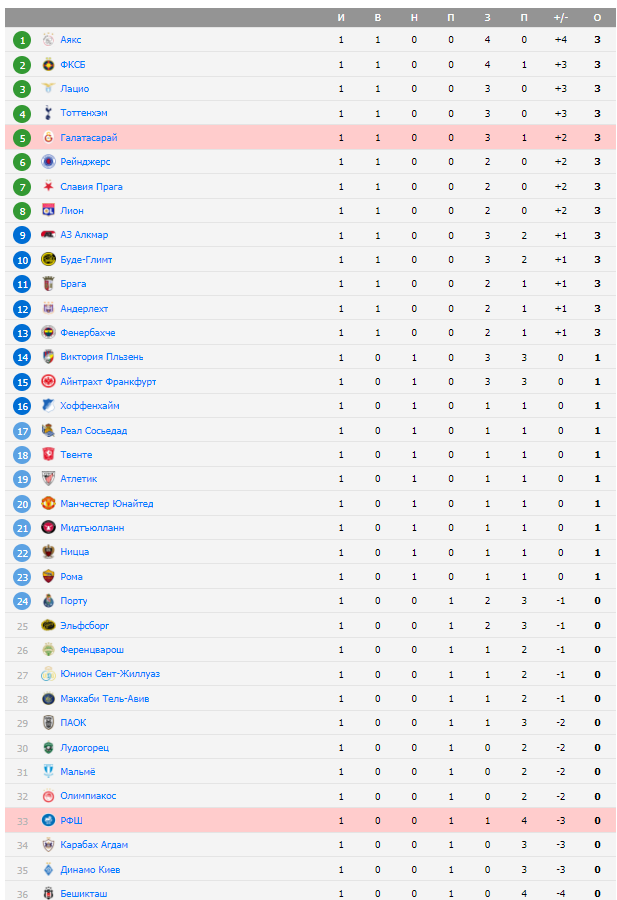617x900 pixels.
Task: Click the Ajax club crest icon
Action: click(x=48, y=40)
